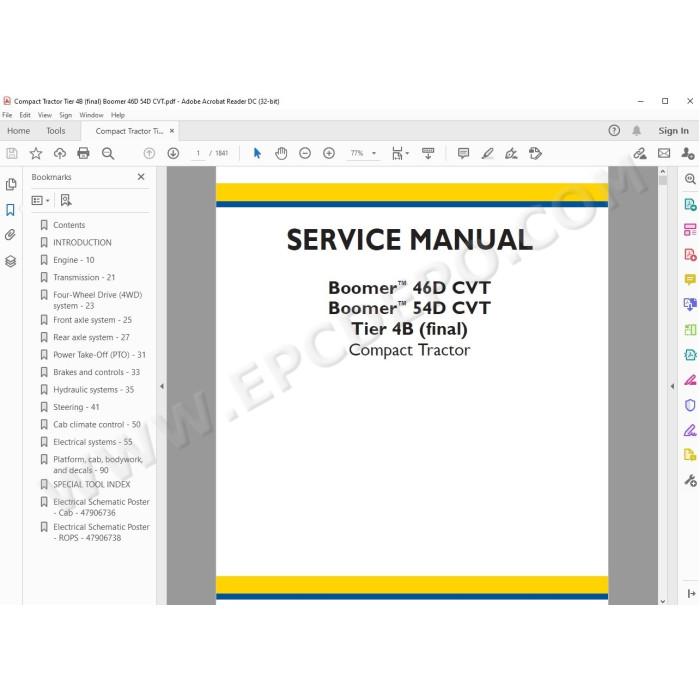Zoom in with plus icon

tap(329, 154)
